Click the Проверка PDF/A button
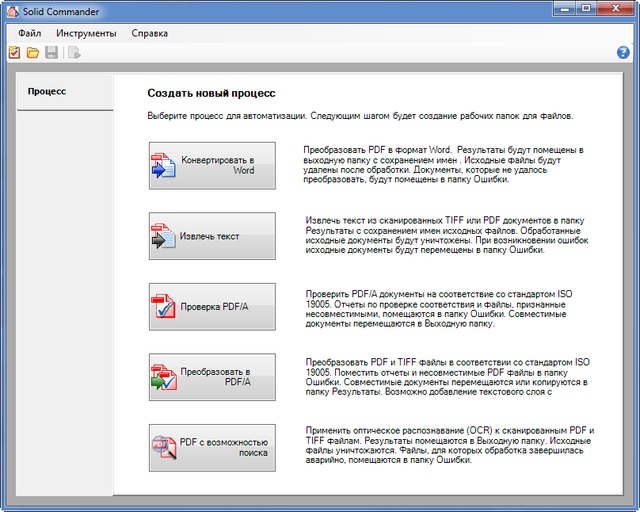Viewport: 640px width, 512px height. coord(212,307)
